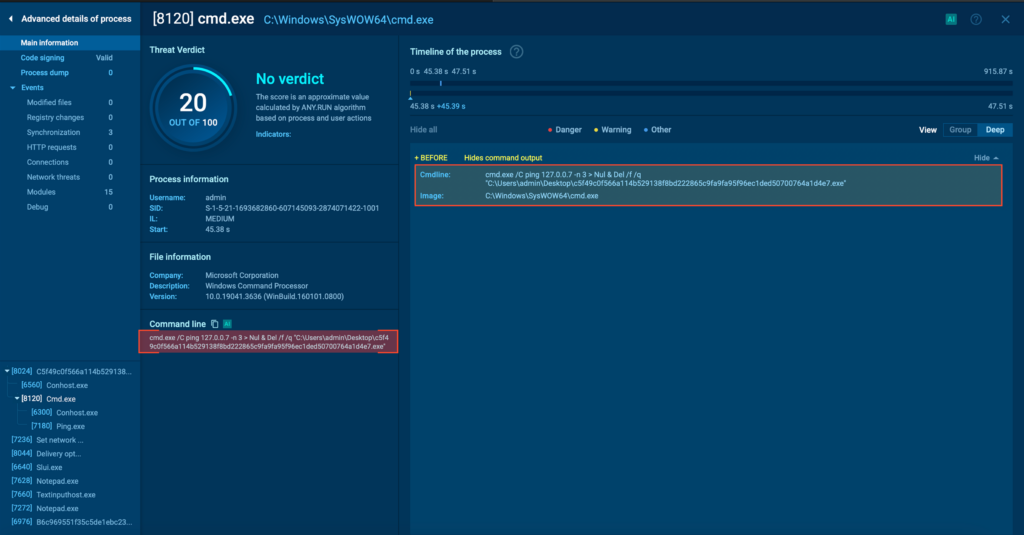Viewport: 1024px width, 535px height.
Task: Click the AI badge next to Command line
Action: [228, 324]
